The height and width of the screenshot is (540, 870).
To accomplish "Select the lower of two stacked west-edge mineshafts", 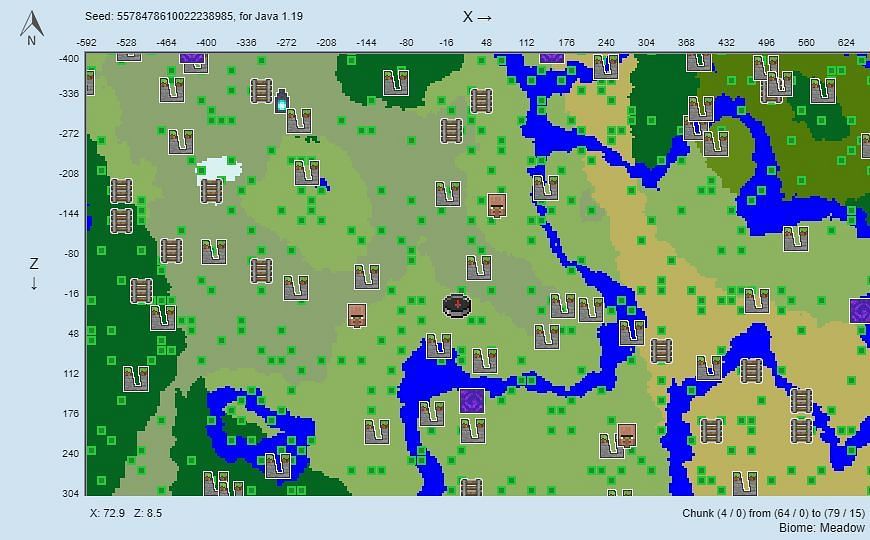I will pos(121,220).
